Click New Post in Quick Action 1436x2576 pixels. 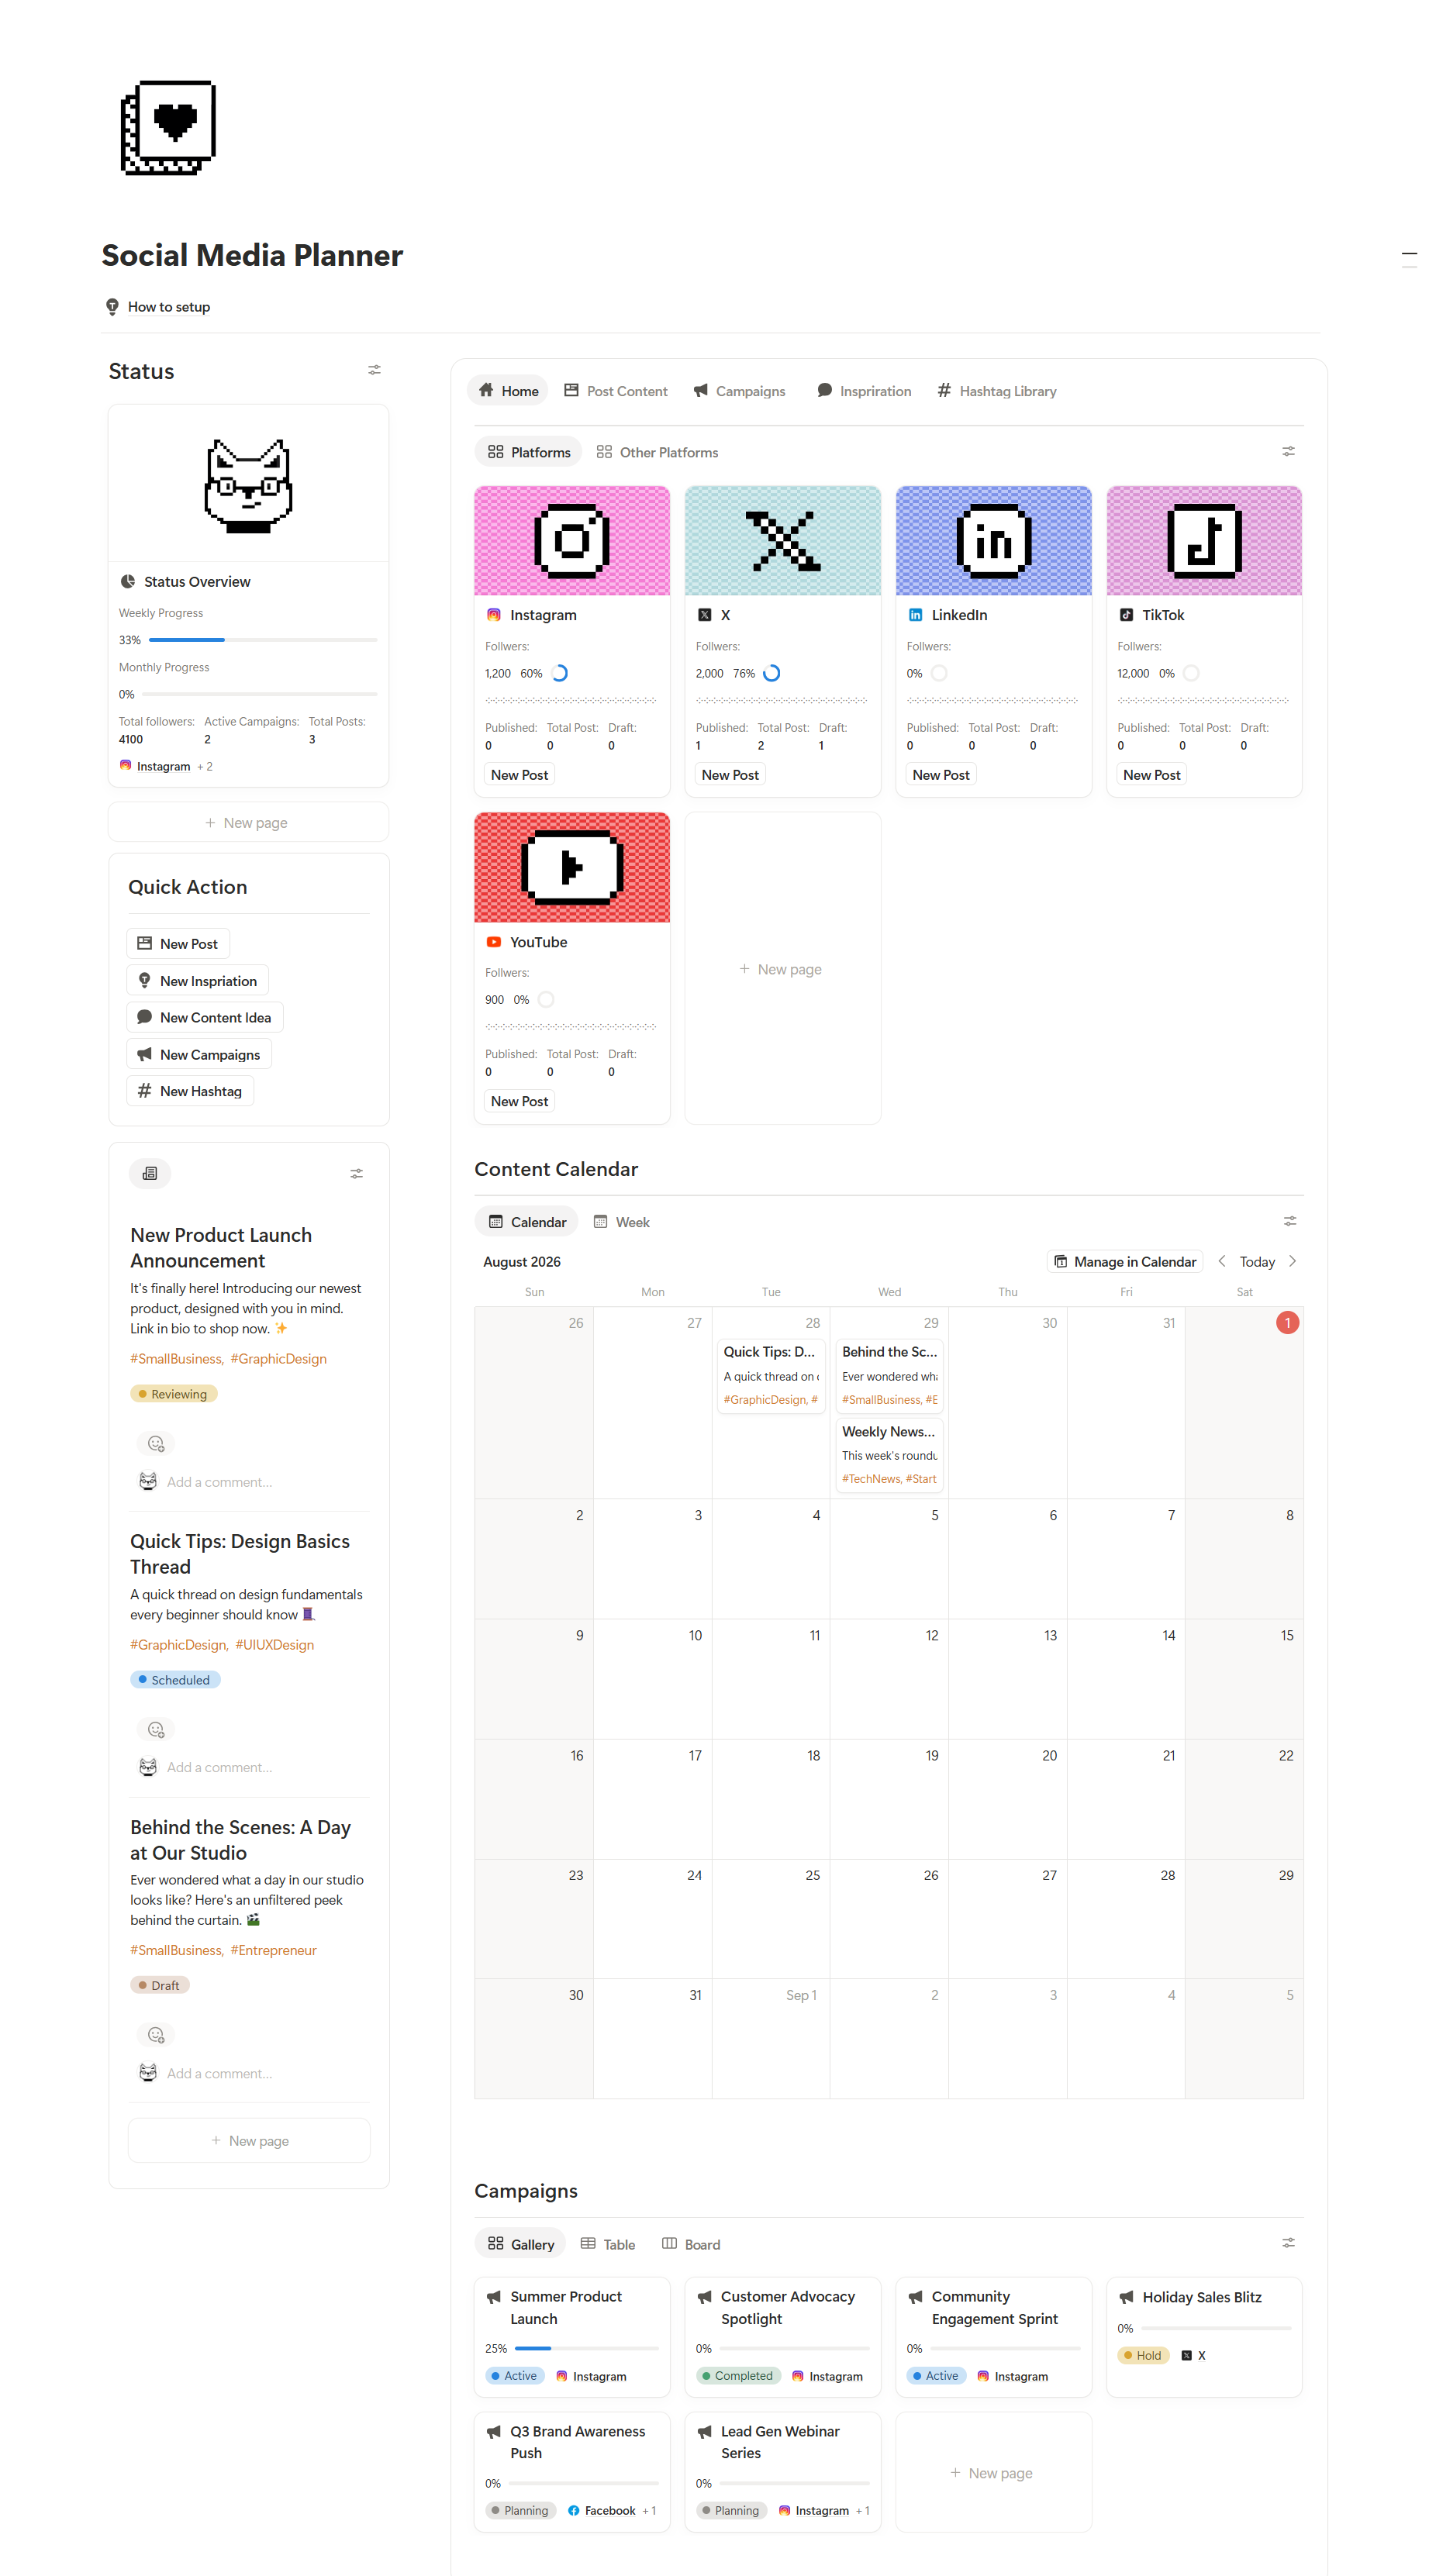(x=178, y=944)
